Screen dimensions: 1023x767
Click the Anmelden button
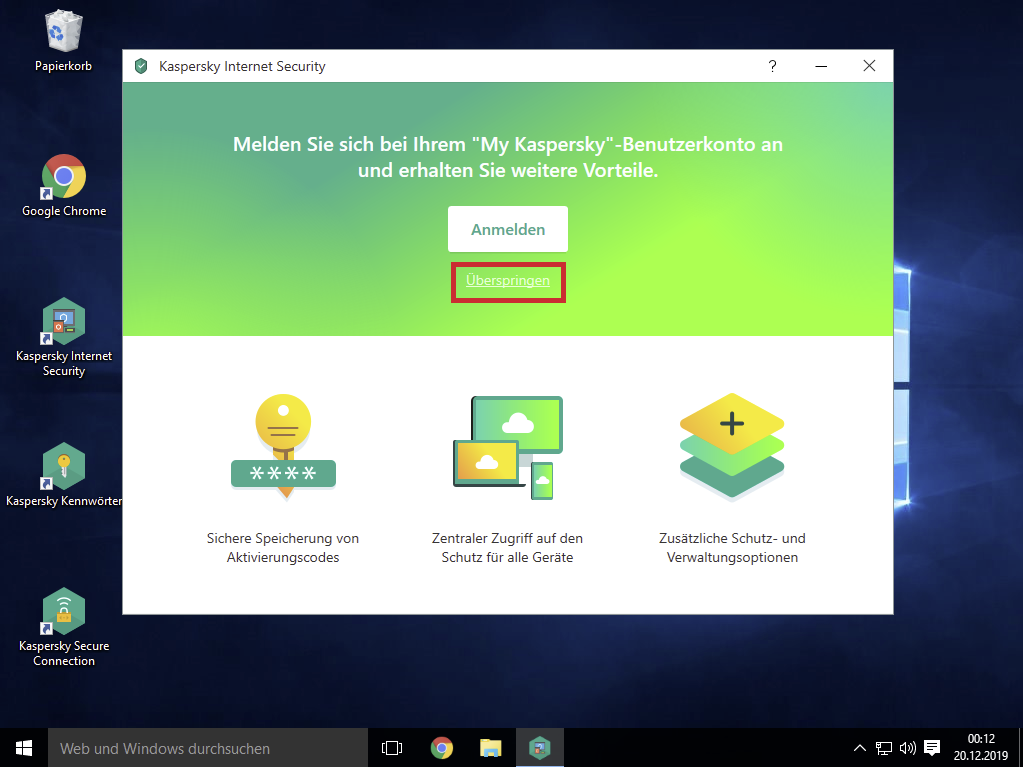tap(508, 229)
